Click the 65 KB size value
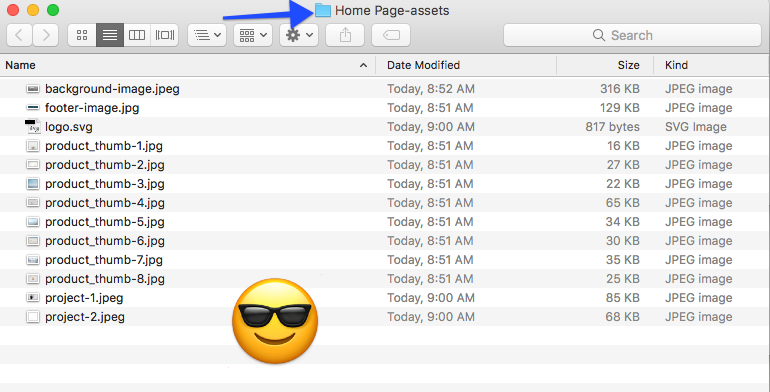Image resolution: width=770 pixels, height=392 pixels. coord(623,203)
